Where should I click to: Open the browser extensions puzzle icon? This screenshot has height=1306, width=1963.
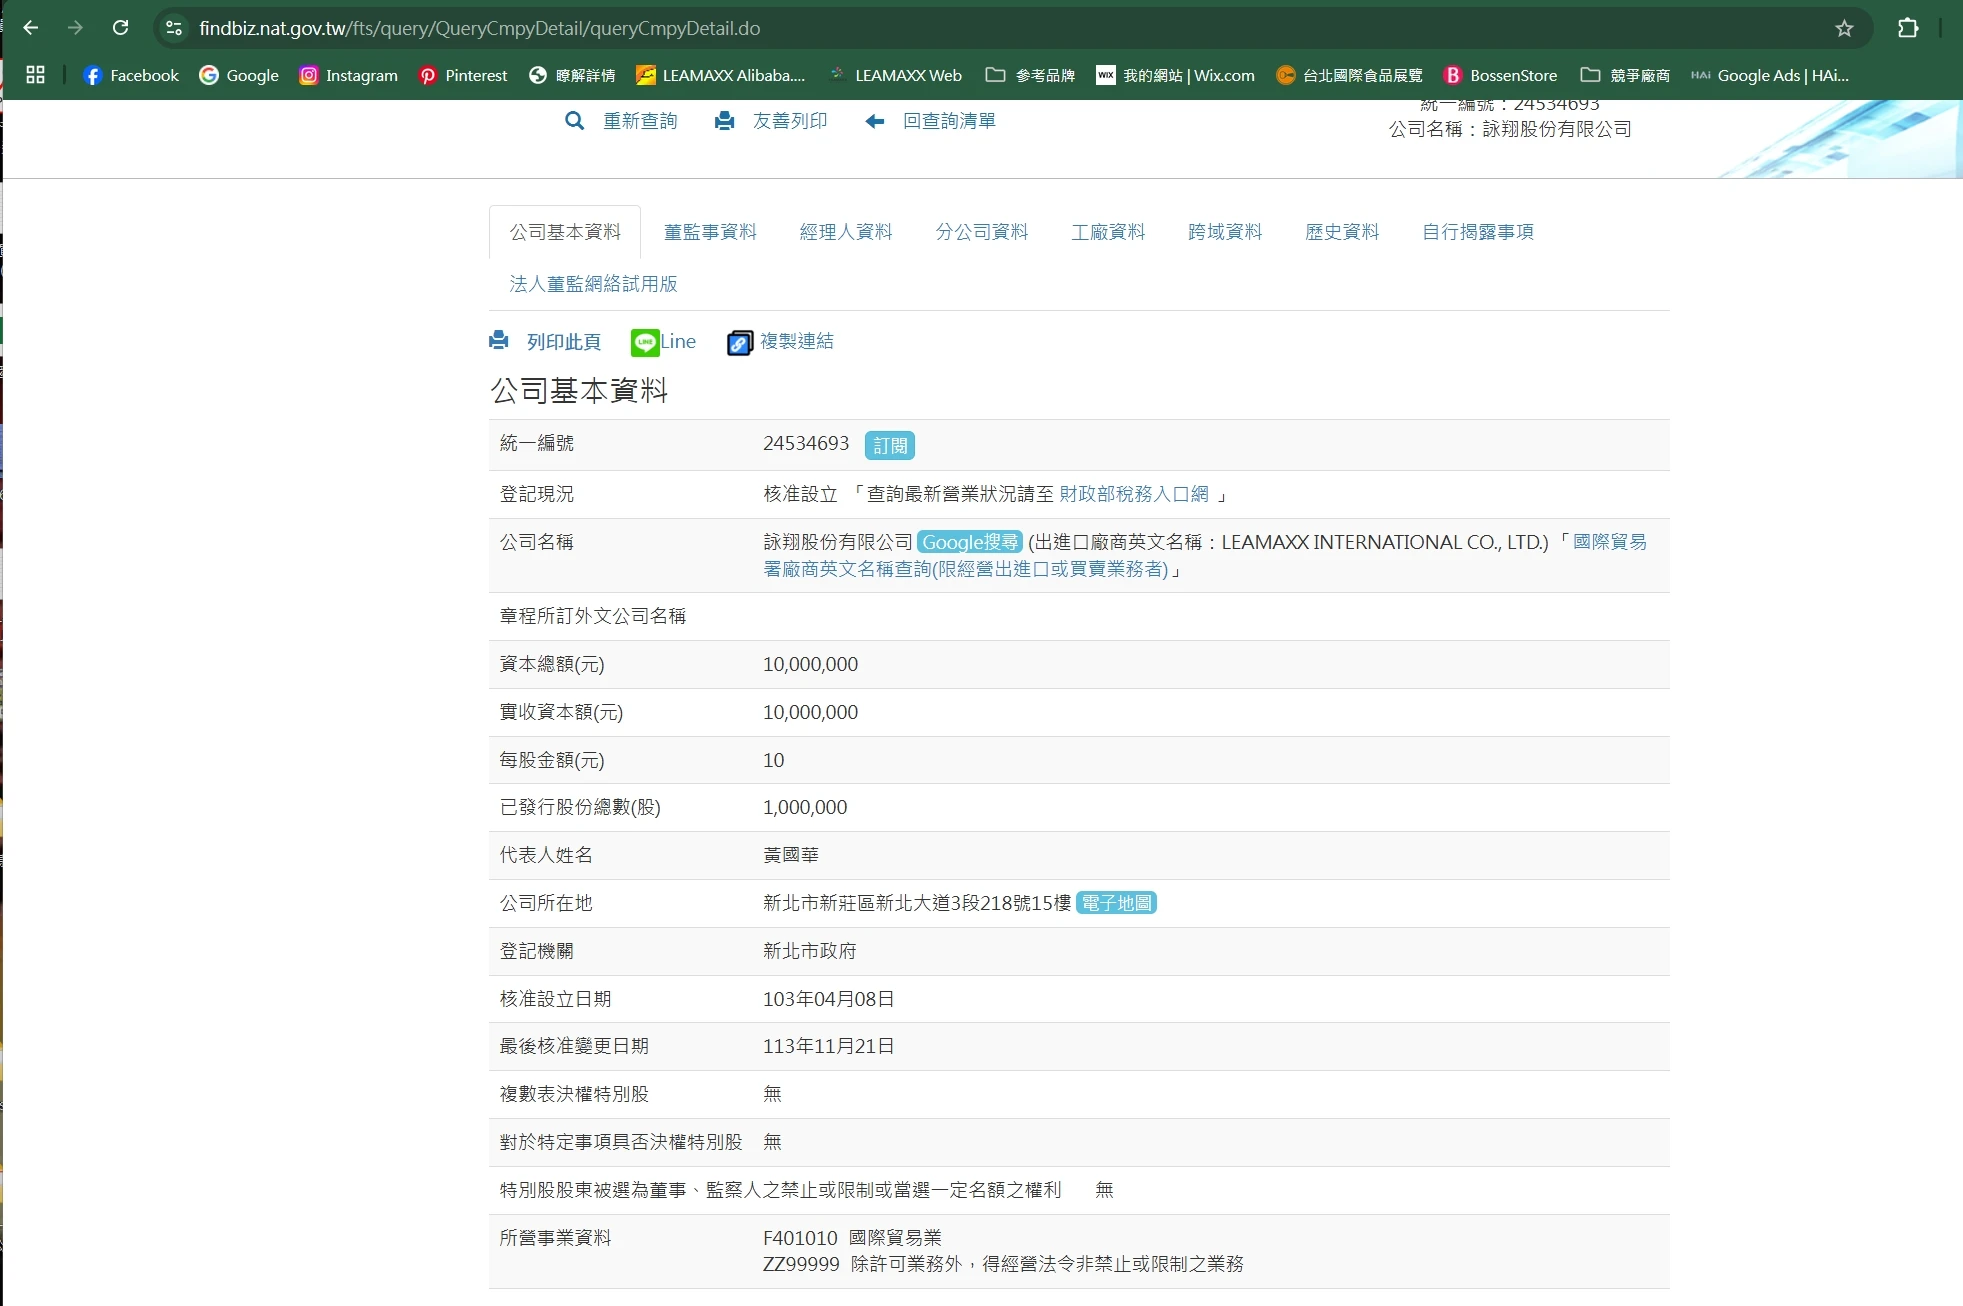(x=1907, y=28)
